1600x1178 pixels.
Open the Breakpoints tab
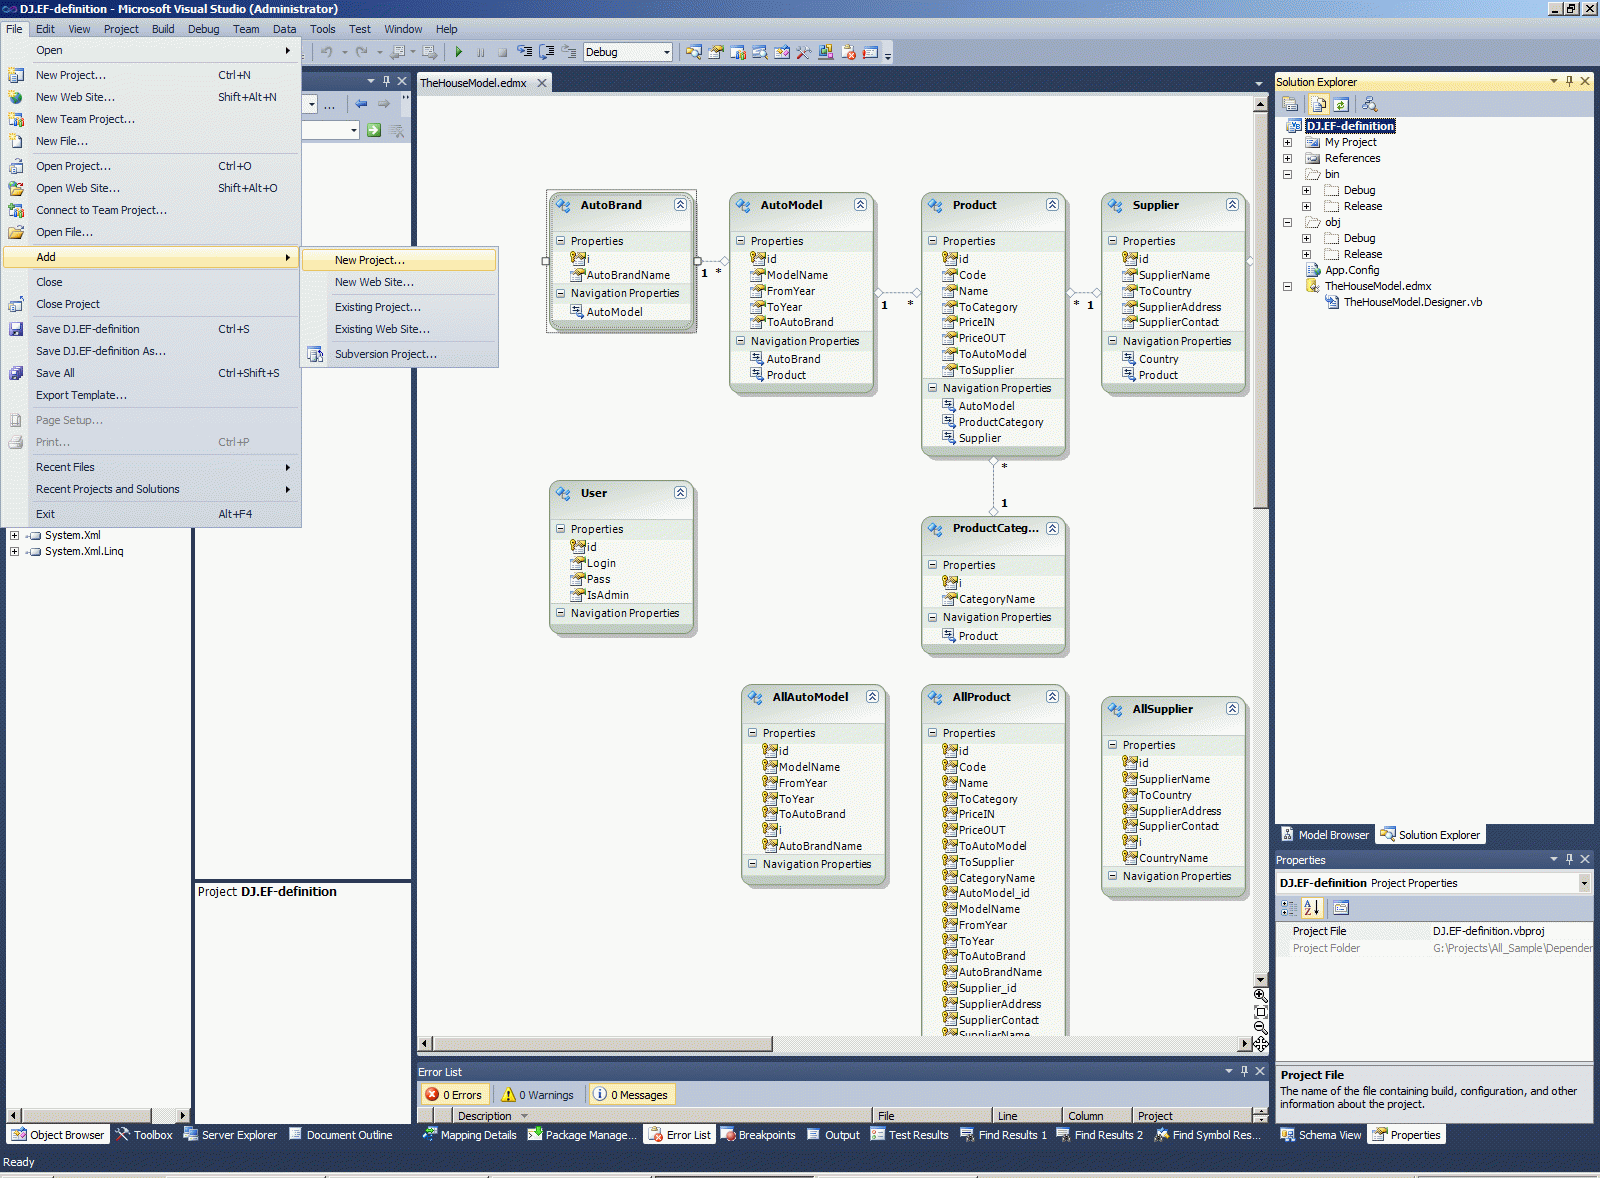[759, 1135]
